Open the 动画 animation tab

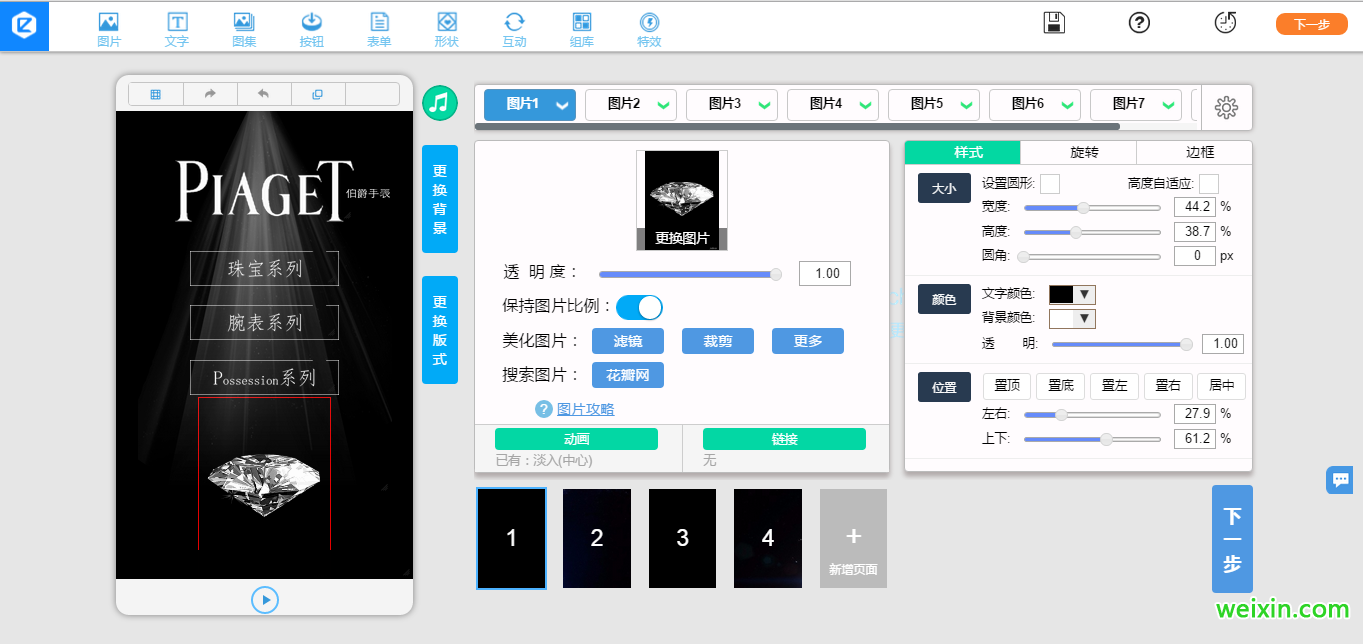[576, 439]
